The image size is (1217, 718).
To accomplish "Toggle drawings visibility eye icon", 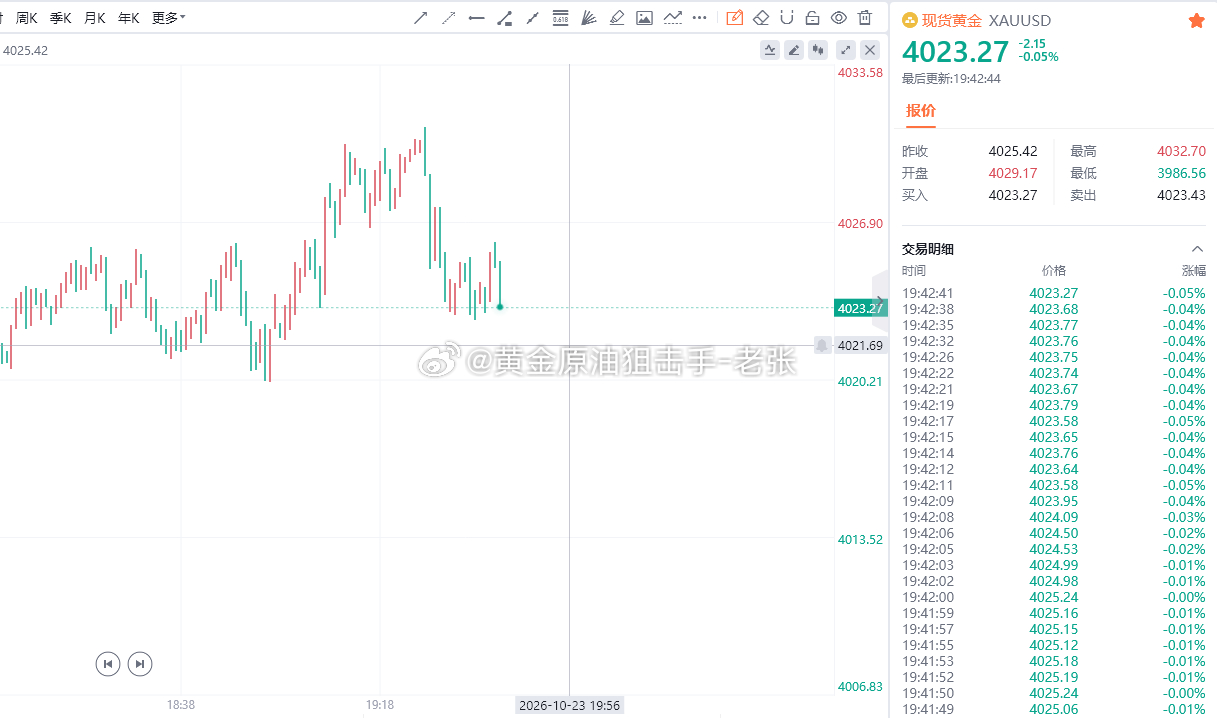I will (839, 17).
